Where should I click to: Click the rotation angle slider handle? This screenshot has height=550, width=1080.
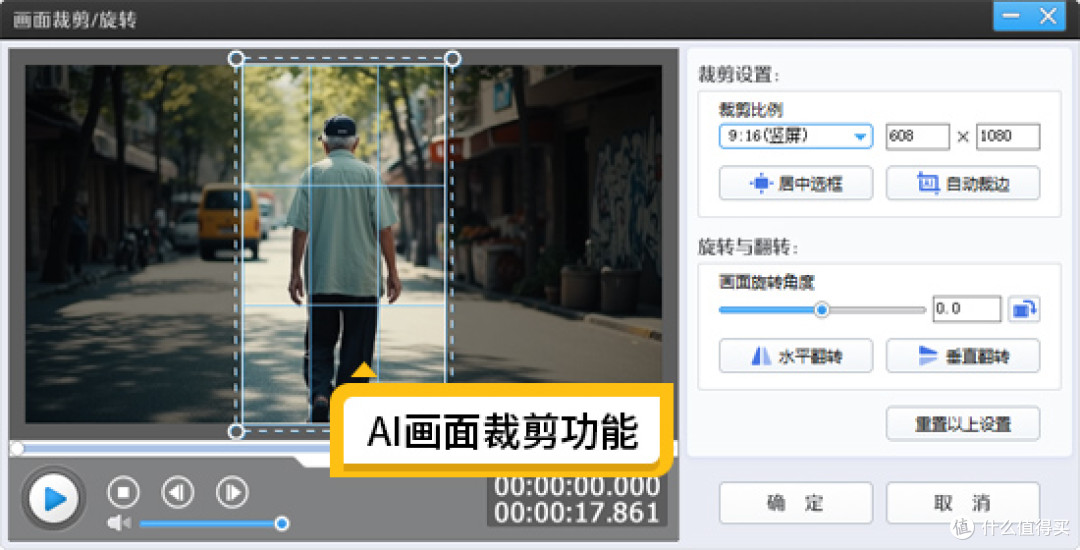click(x=821, y=310)
